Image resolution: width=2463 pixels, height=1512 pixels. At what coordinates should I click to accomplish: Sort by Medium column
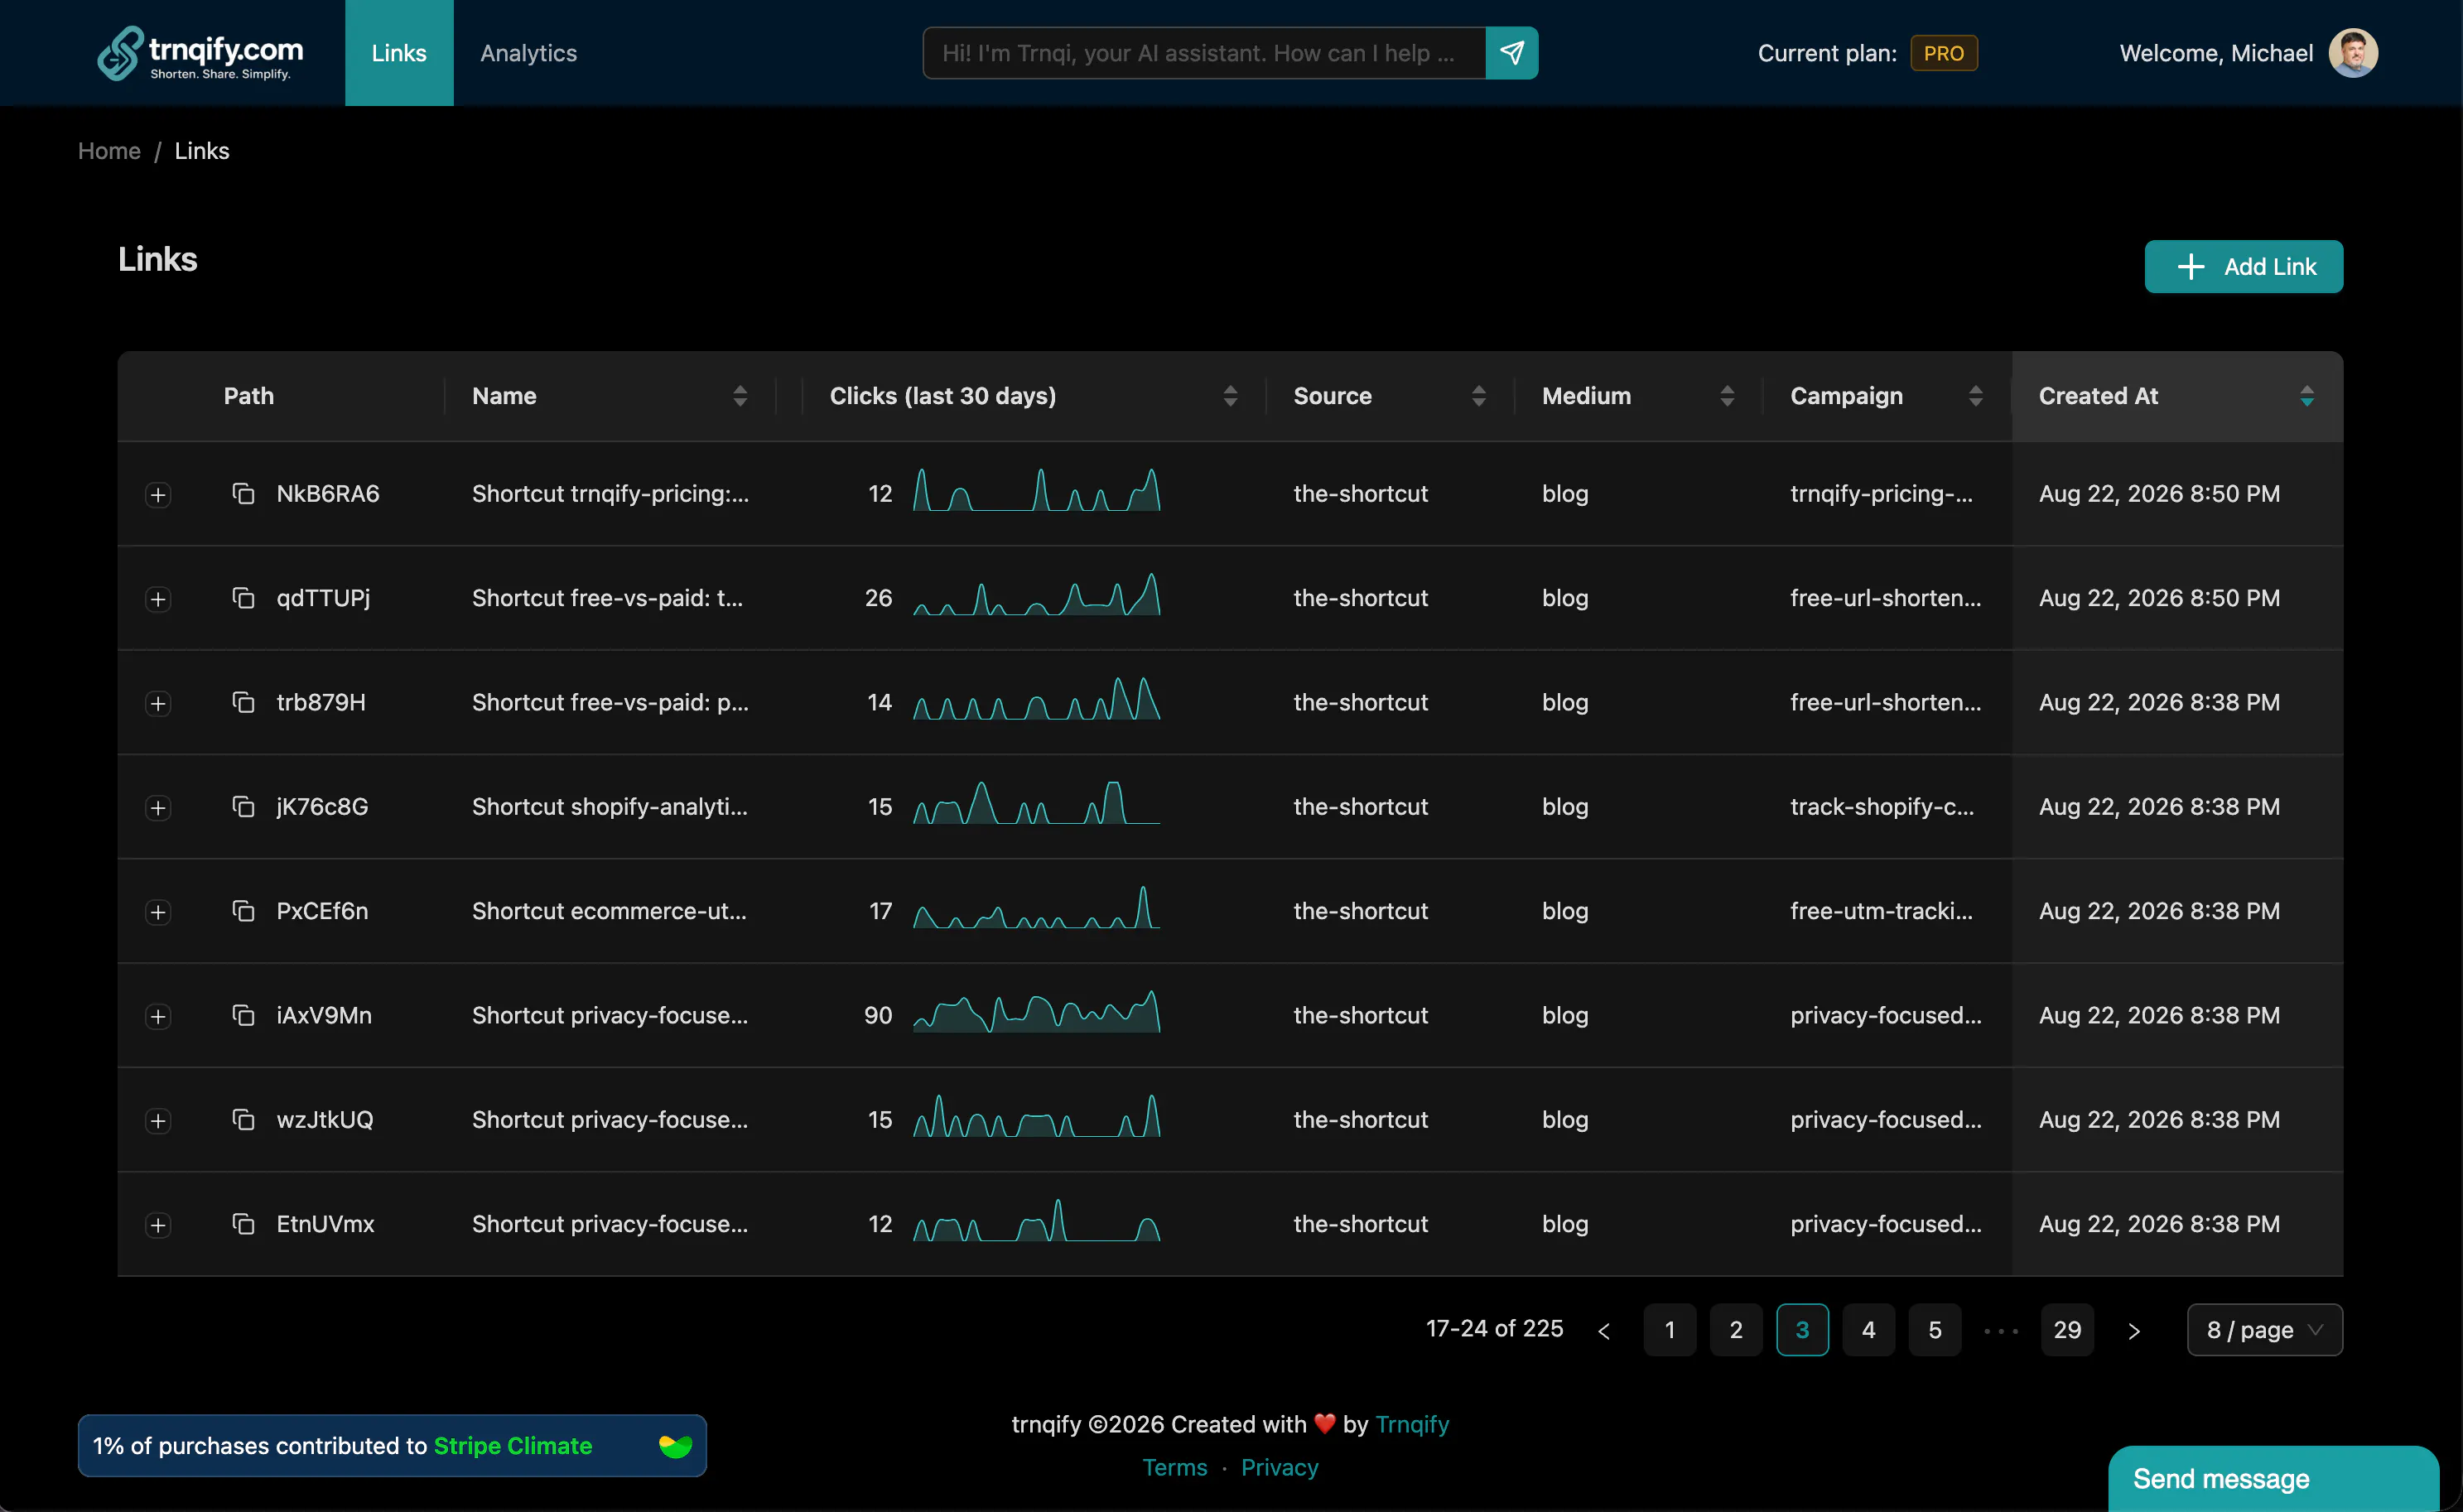(1727, 396)
